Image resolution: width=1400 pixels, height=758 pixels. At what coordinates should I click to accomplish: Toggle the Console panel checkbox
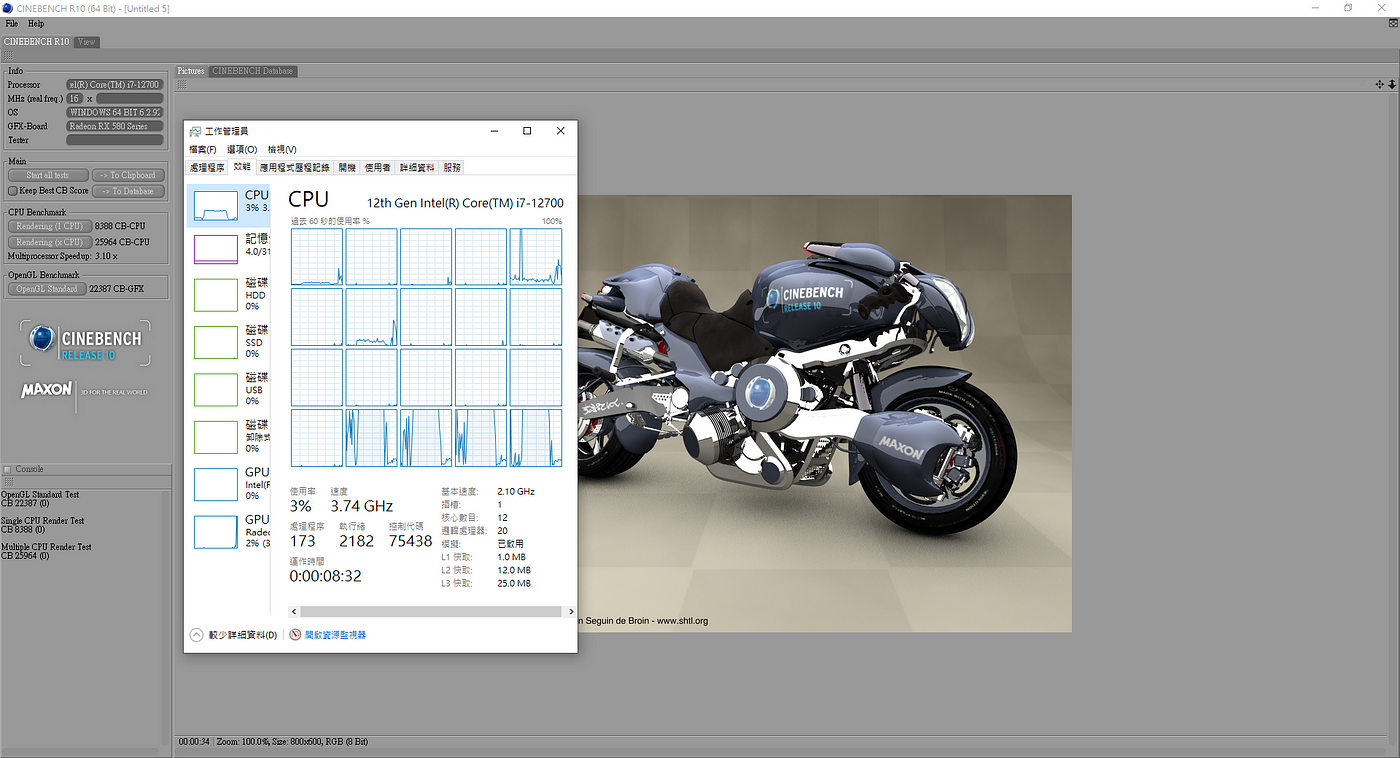coord(7,469)
